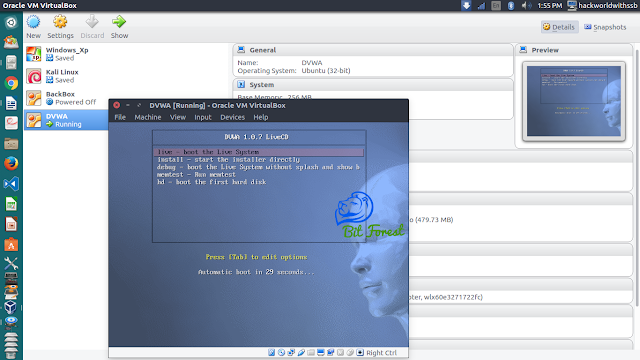Image resolution: width=640 pixels, height=360 pixels.
Task: Switch to the Details view
Action: pos(559,27)
